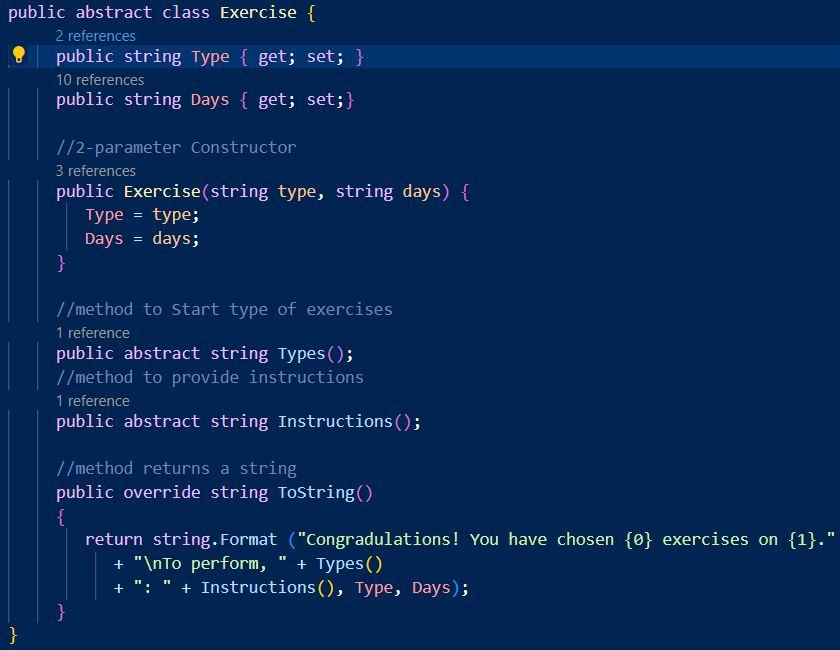This screenshot has height=650, width=840.
Task: Click the assignment line 'Type = type;'
Action: click(x=142, y=215)
